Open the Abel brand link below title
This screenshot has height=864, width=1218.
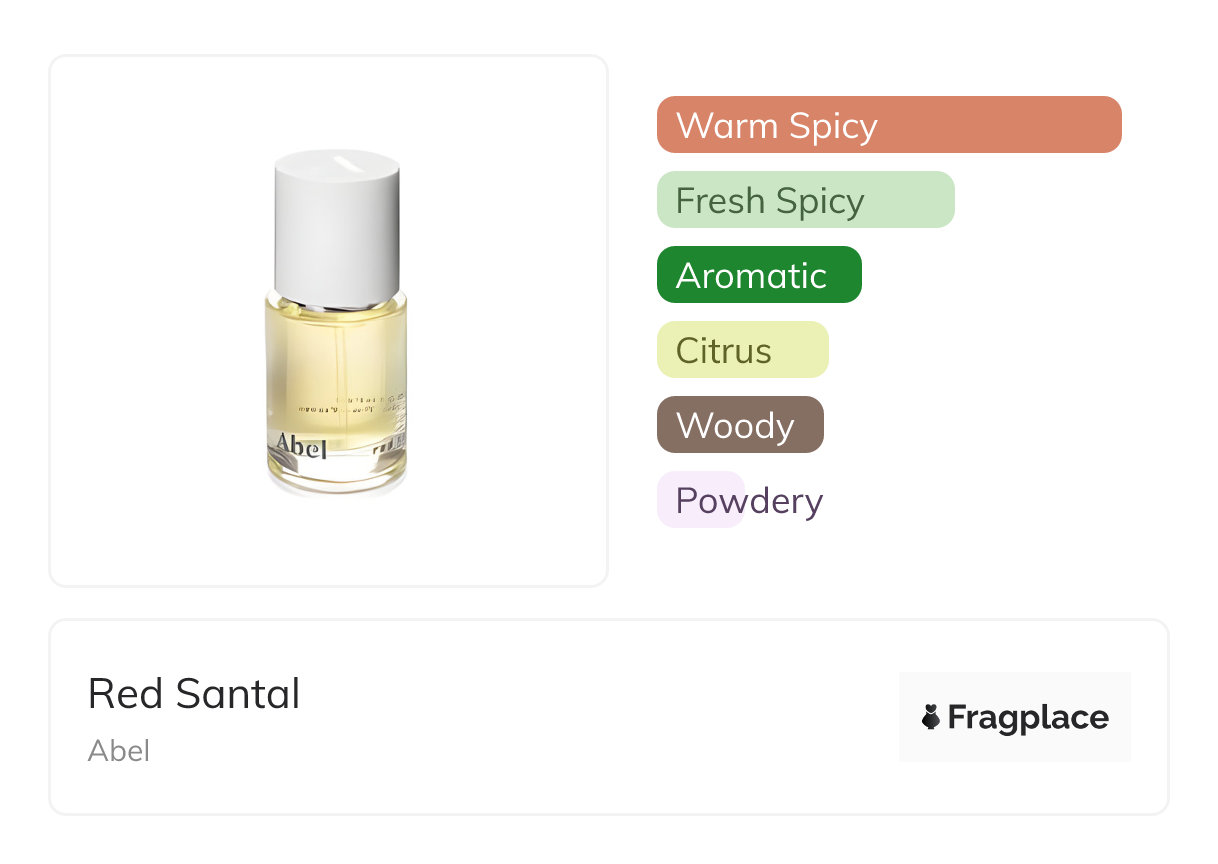click(x=119, y=751)
